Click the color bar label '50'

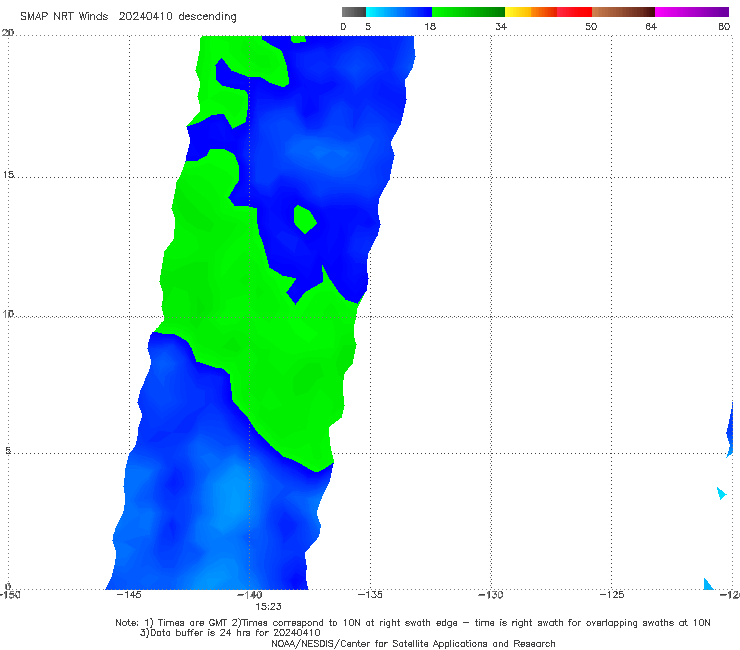591,26
